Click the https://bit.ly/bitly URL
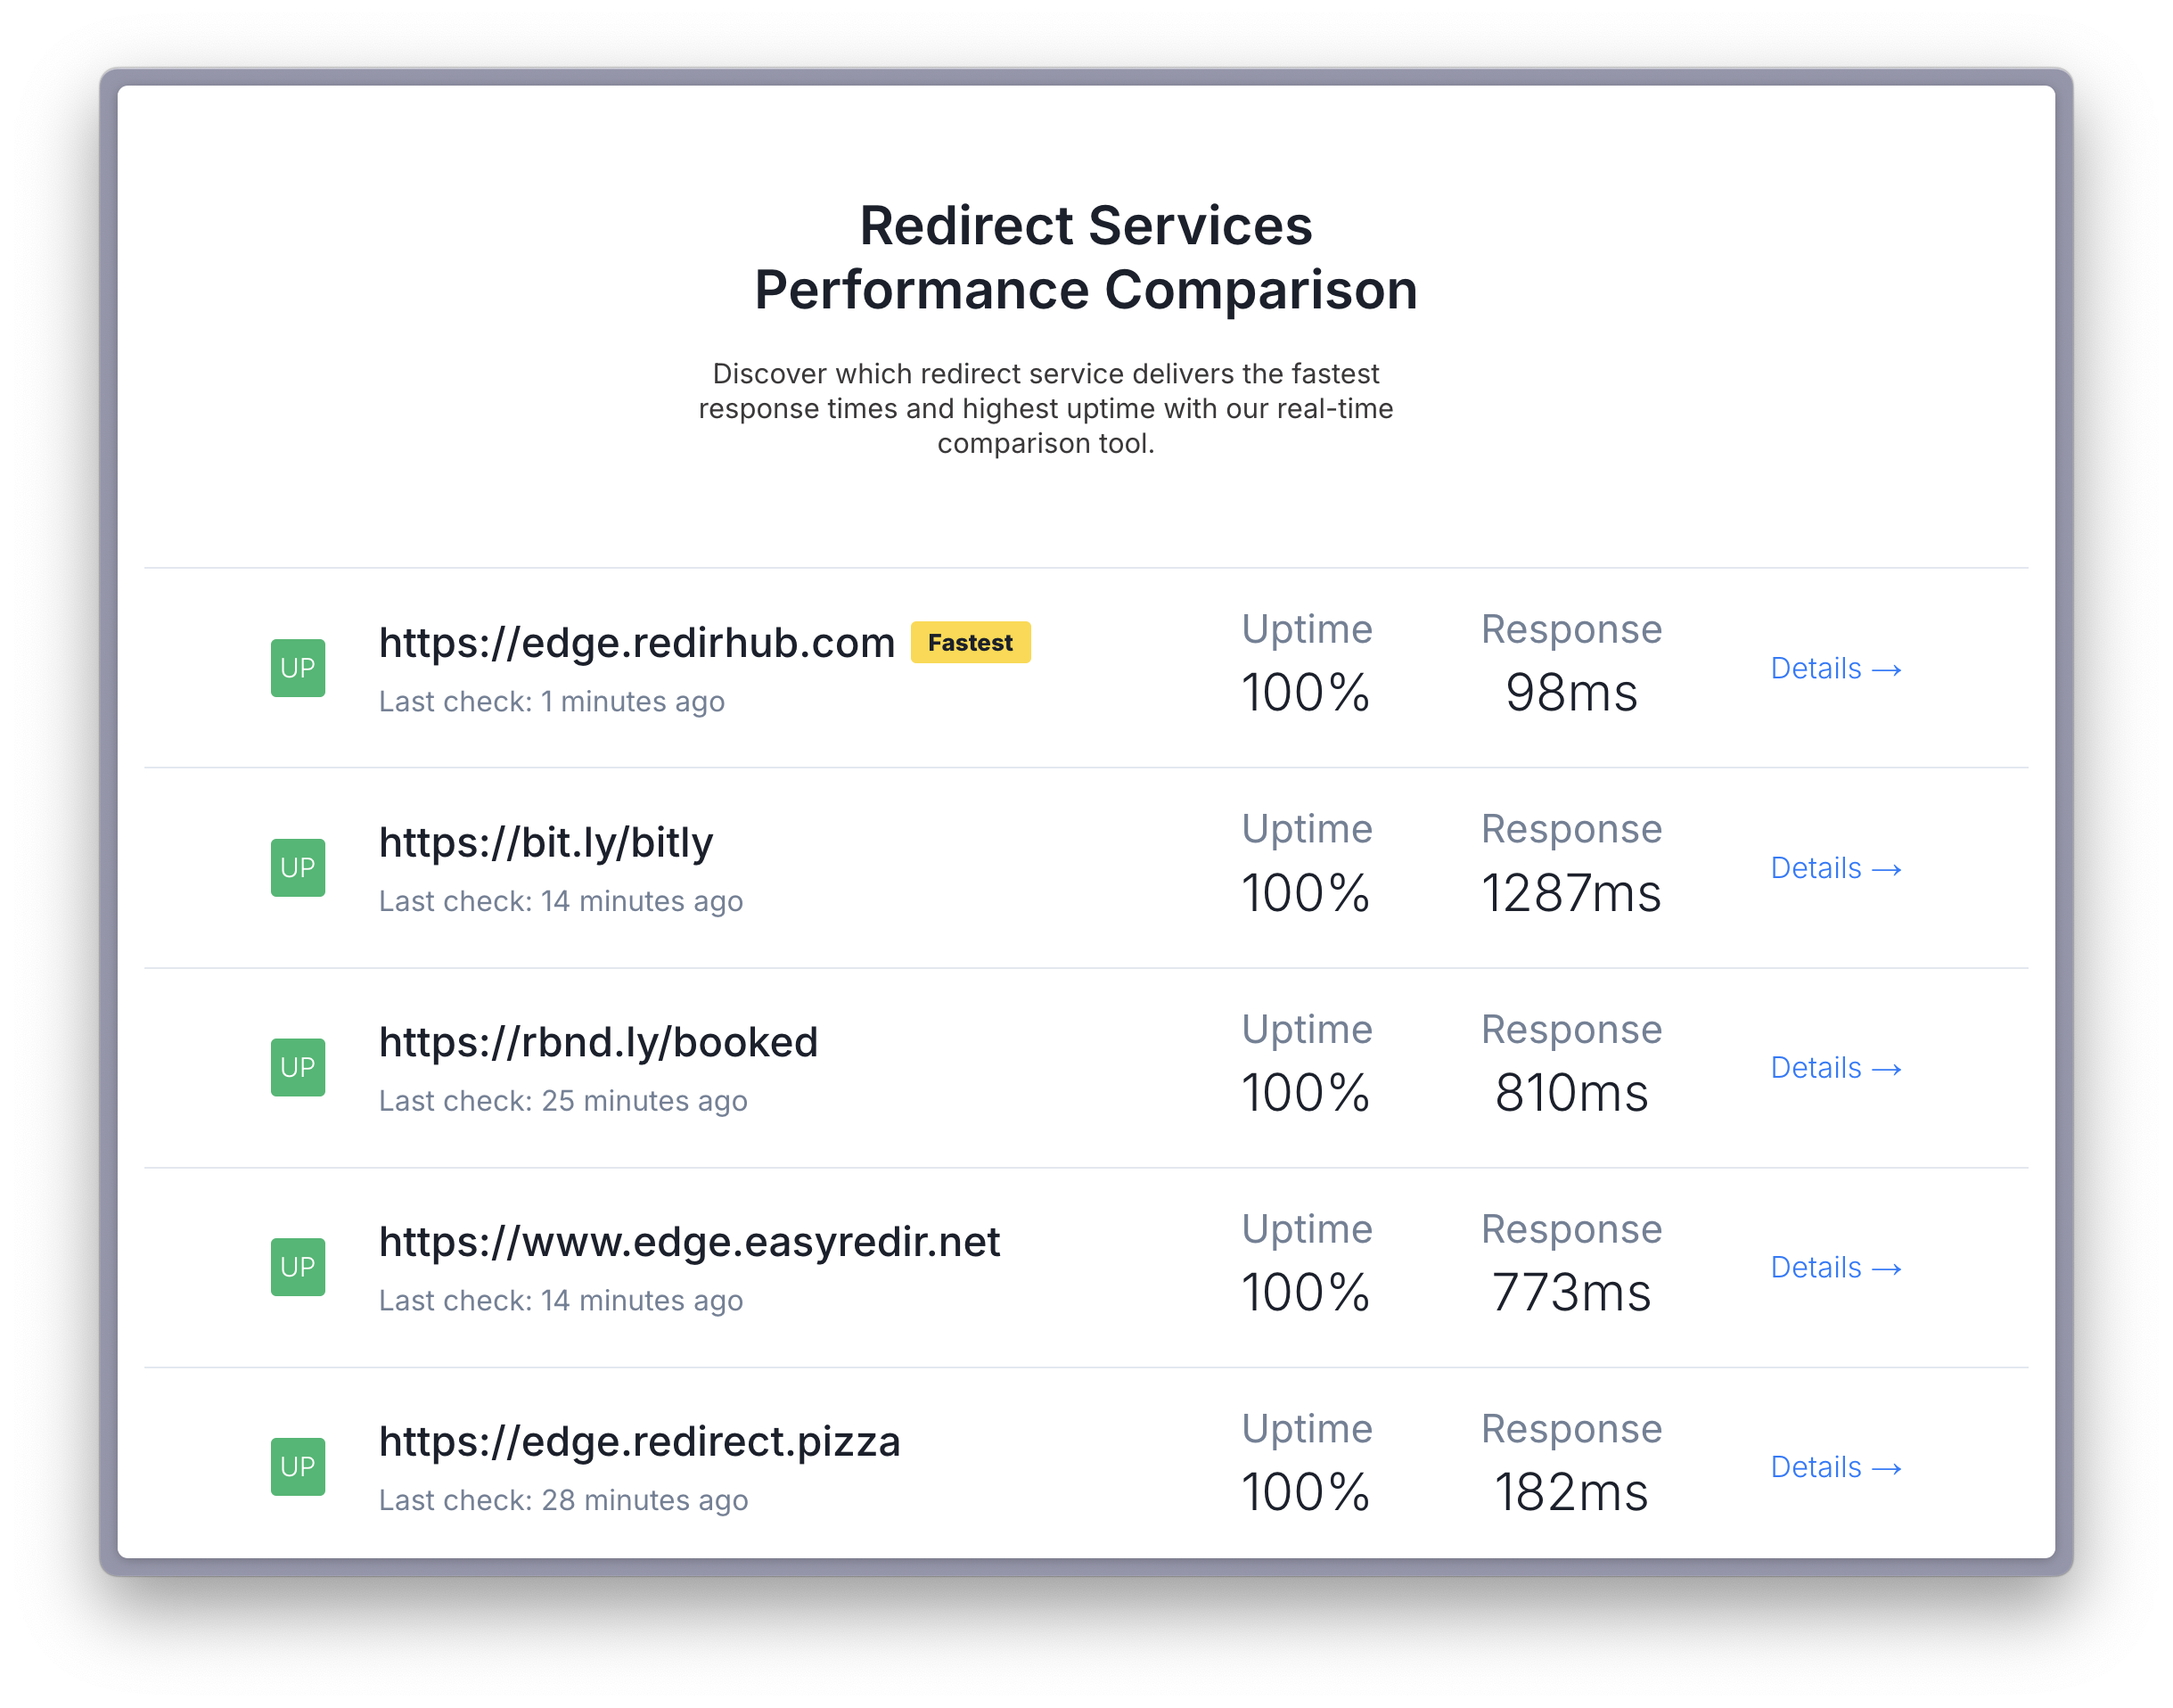The height and width of the screenshot is (1708, 2173). [546, 843]
